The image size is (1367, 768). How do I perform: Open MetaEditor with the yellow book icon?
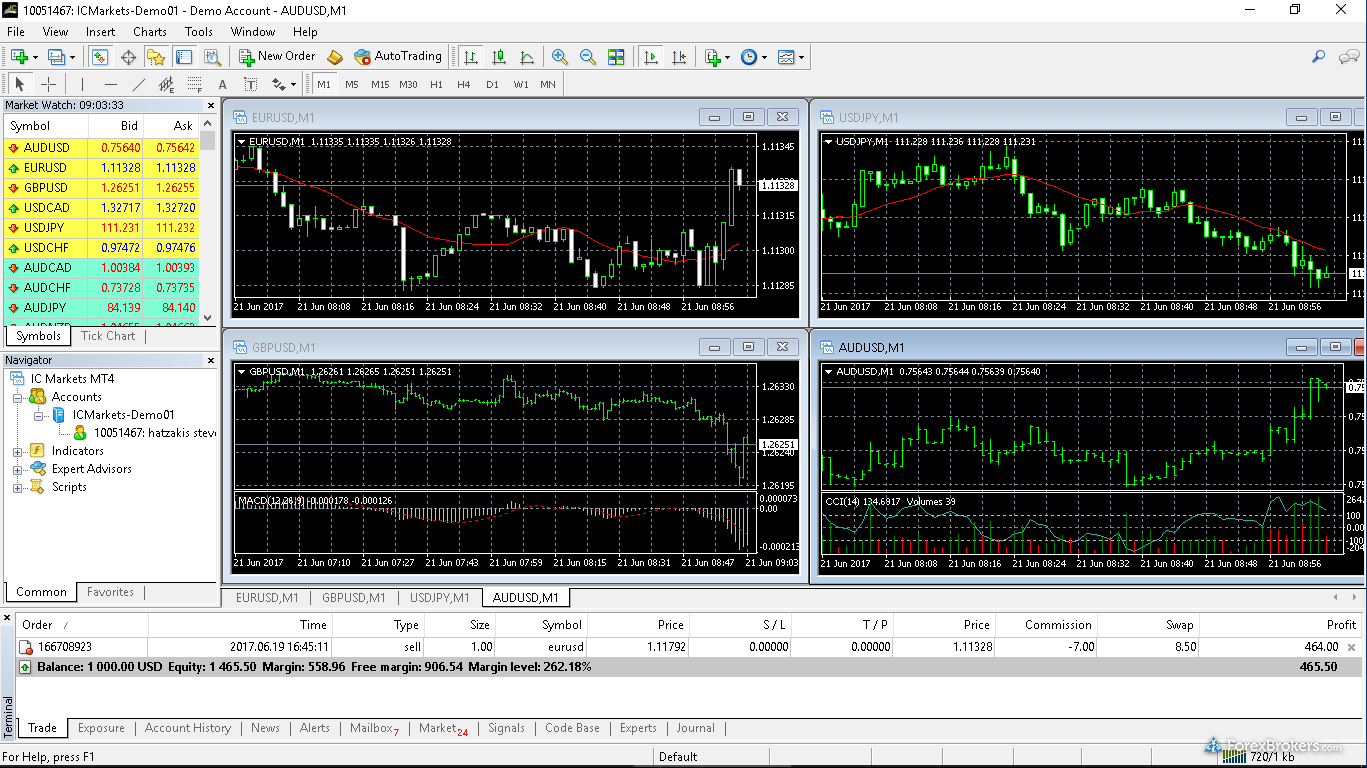(x=335, y=57)
